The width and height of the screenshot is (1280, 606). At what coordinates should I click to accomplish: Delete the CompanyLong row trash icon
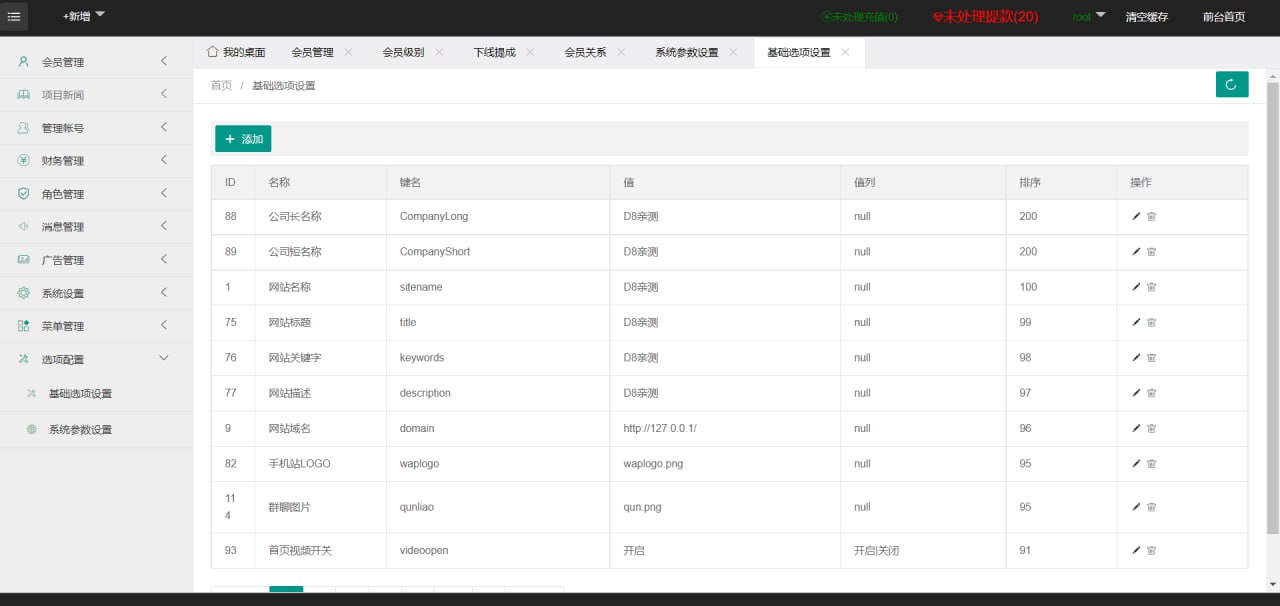point(1151,216)
